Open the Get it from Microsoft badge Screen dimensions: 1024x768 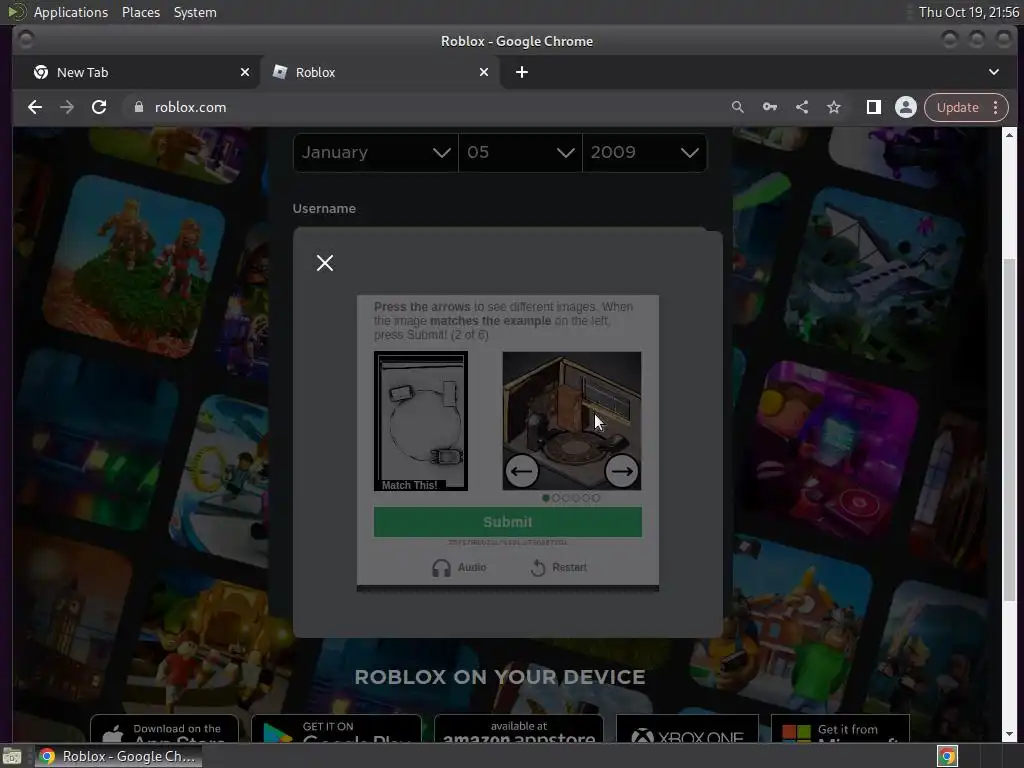[840, 729]
